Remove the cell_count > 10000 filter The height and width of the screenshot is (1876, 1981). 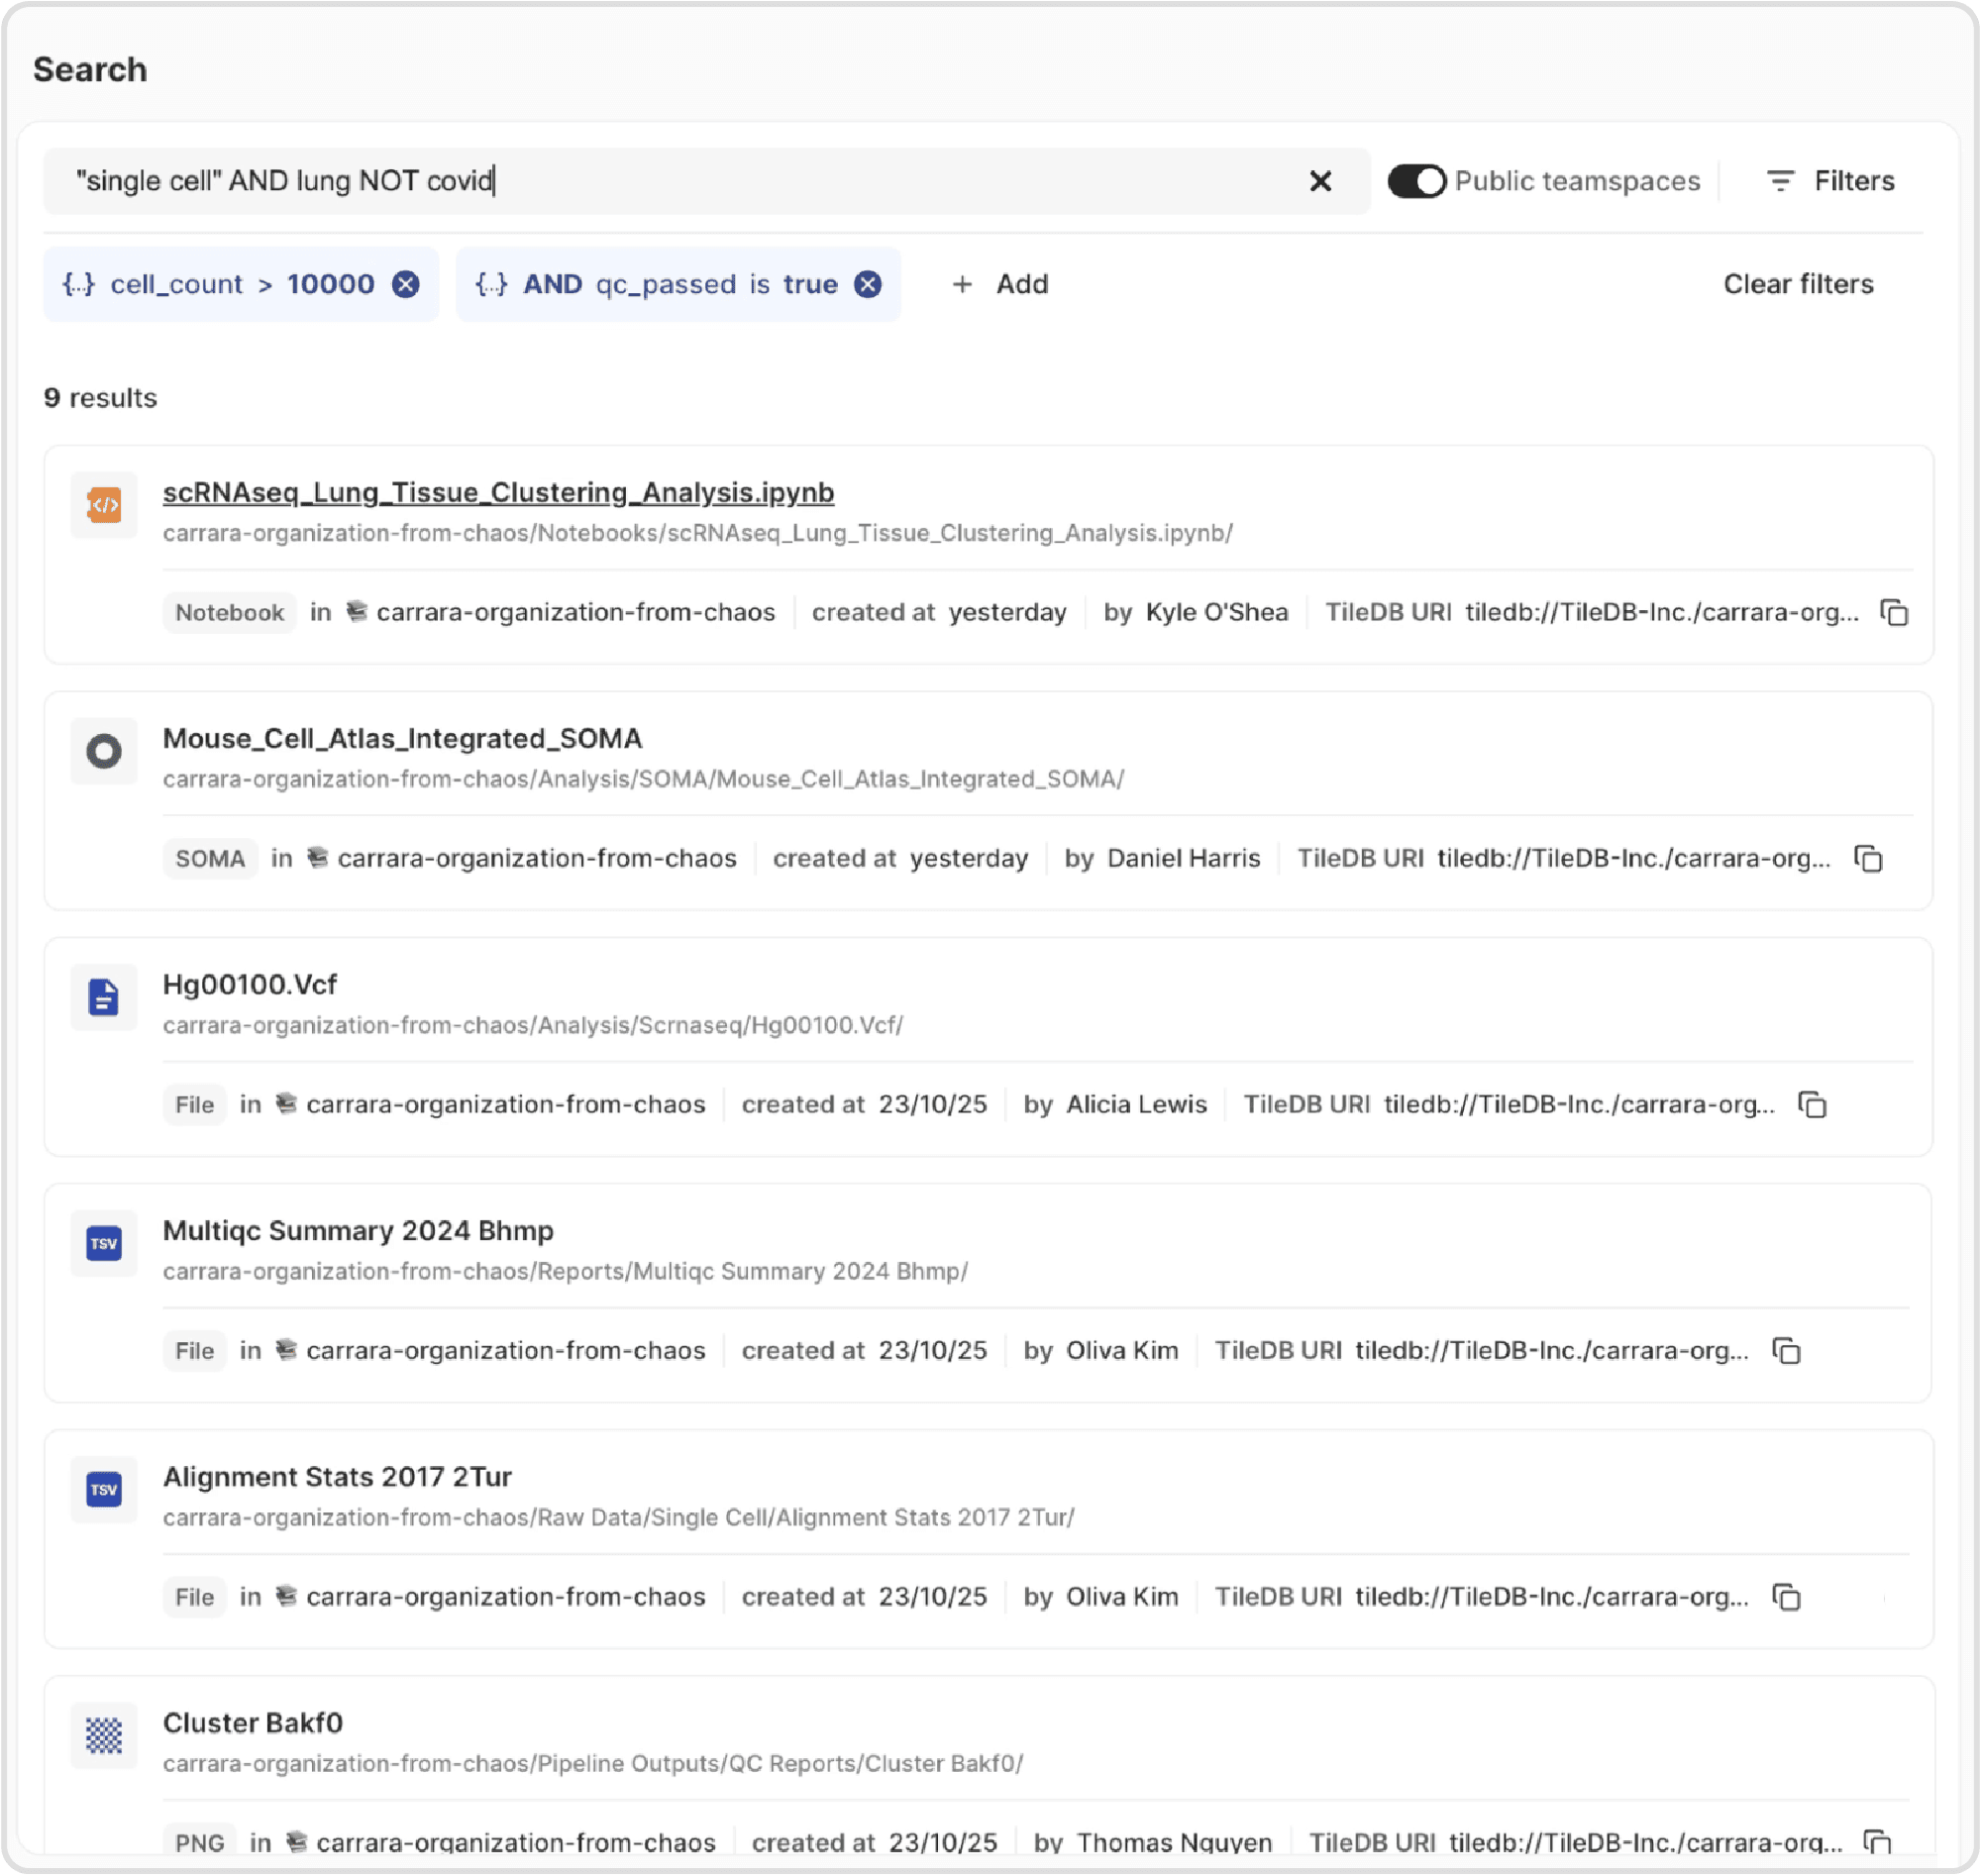(x=405, y=284)
